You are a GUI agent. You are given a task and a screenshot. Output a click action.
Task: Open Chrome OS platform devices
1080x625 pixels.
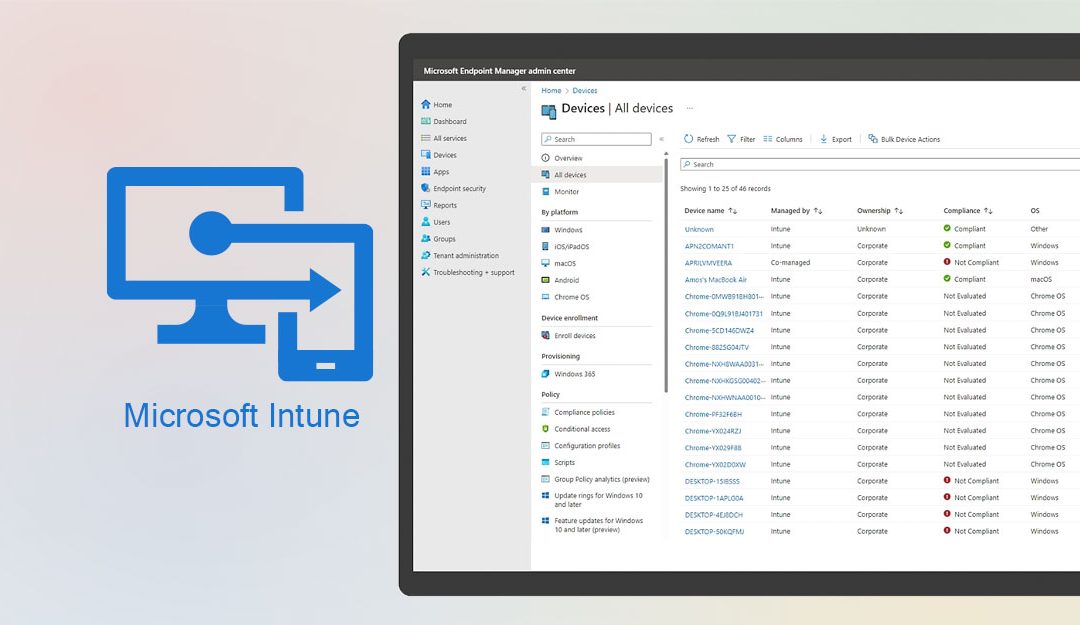(565, 297)
